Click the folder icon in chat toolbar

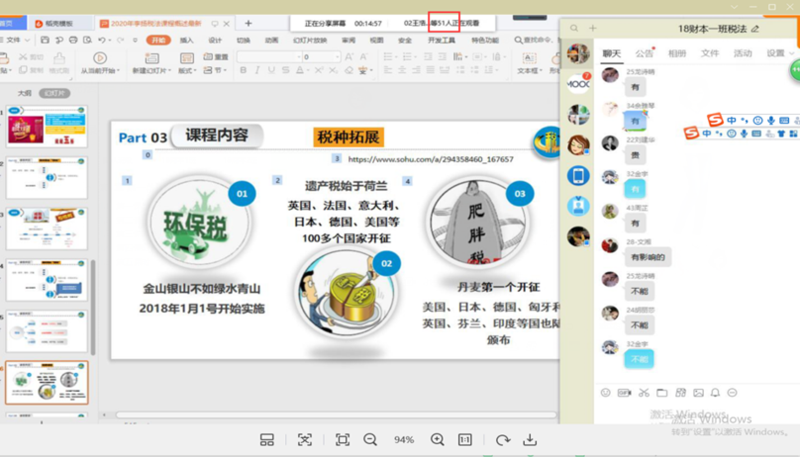662,393
